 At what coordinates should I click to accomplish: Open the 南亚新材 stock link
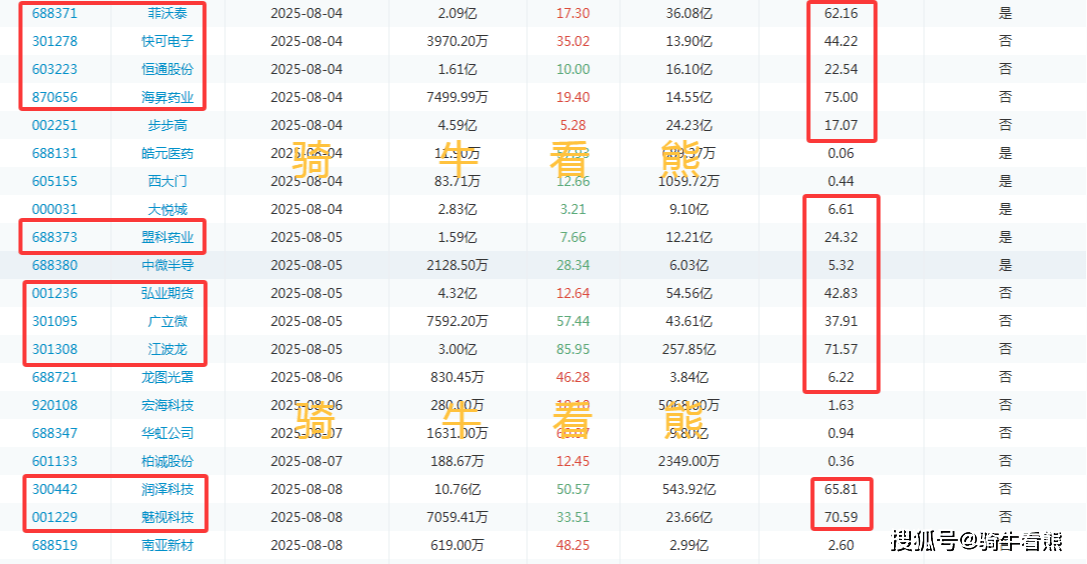click(x=167, y=546)
